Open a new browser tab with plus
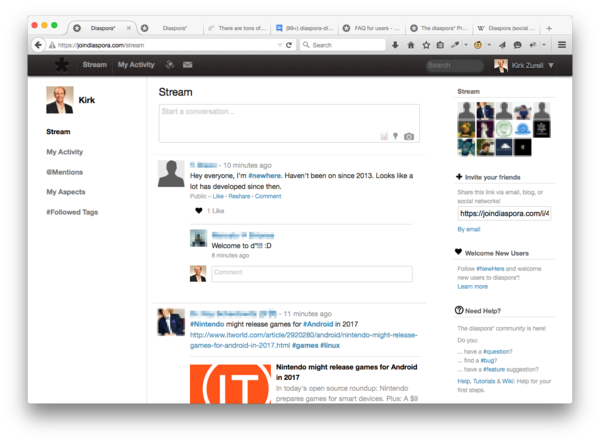This screenshot has height=443, width=600. (x=549, y=28)
